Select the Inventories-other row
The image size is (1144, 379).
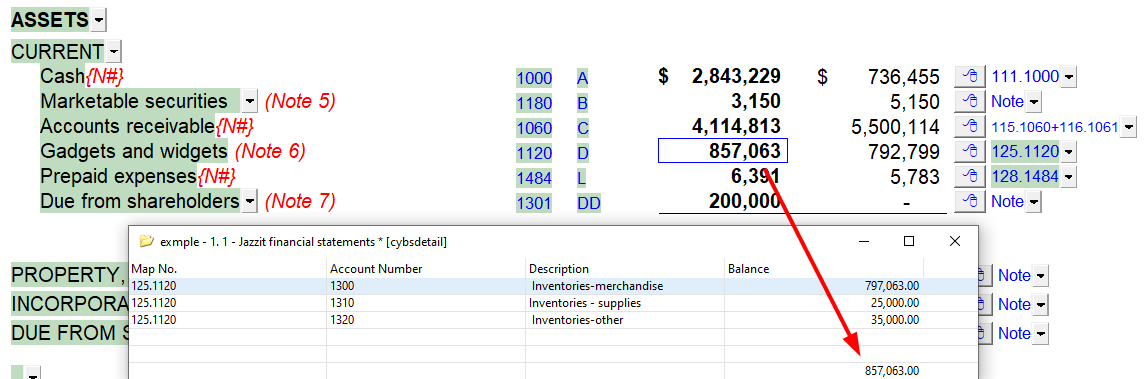[552, 320]
